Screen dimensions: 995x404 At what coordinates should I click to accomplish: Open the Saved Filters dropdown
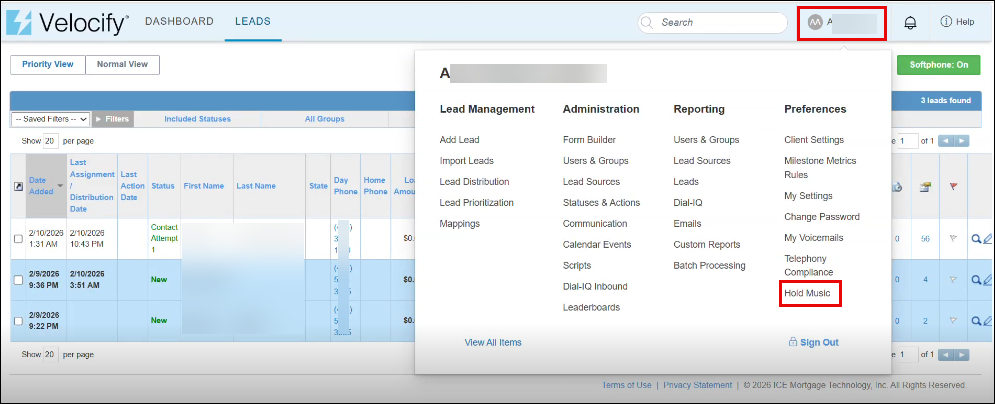tap(51, 119)
